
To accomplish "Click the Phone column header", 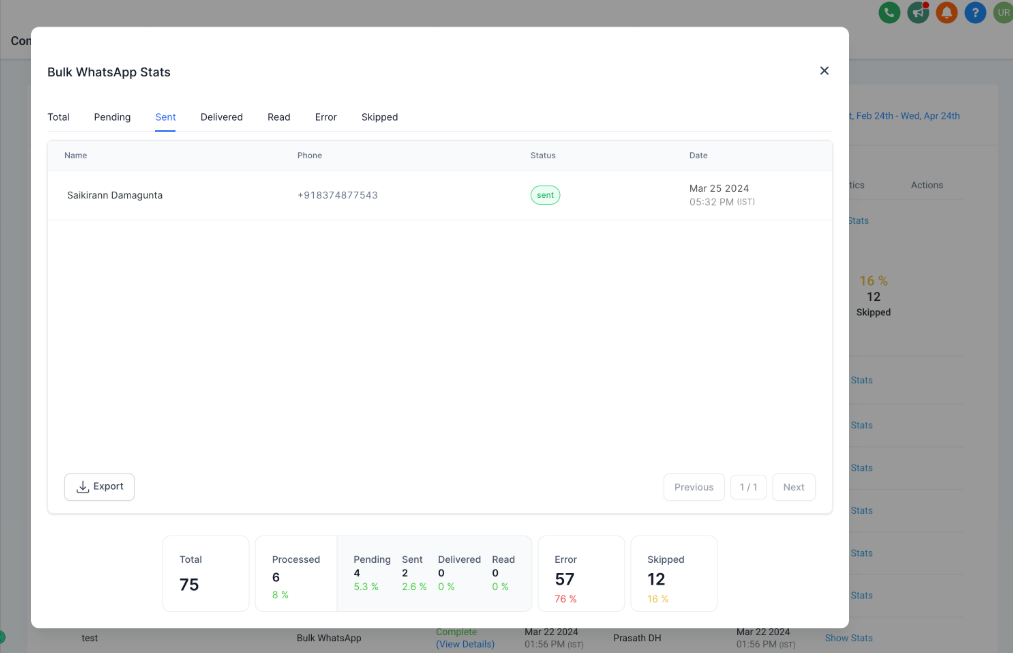I will pos(309,155).
